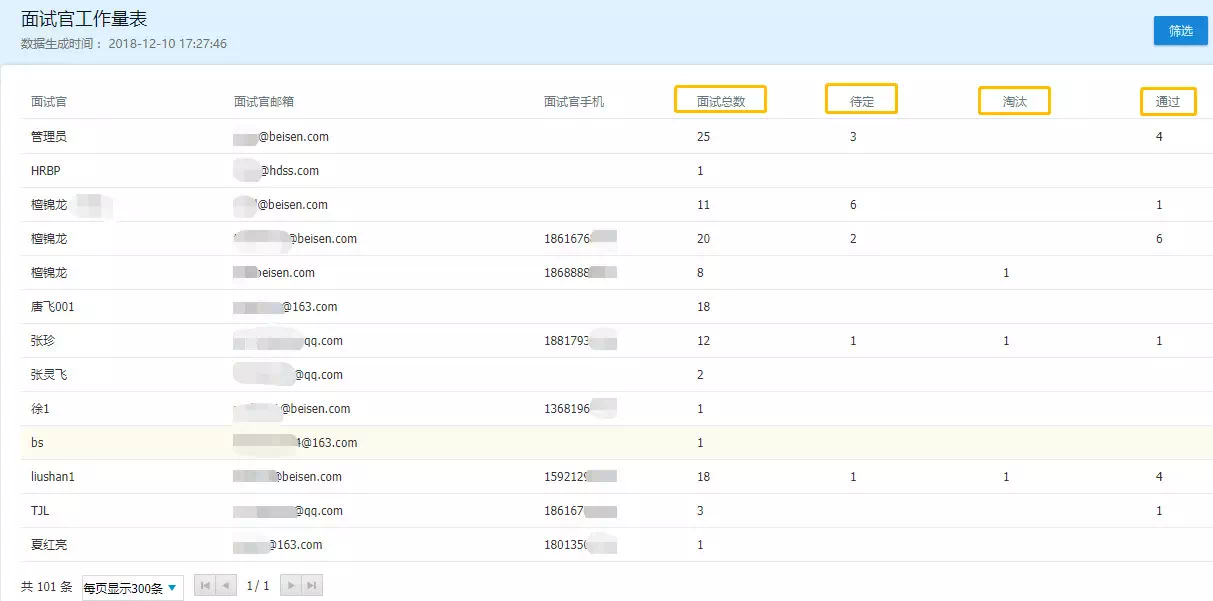Viewport: 1213px width, 601px height.
Task: Click the highlighted 面试总数 column header
Action: (721, 99)
